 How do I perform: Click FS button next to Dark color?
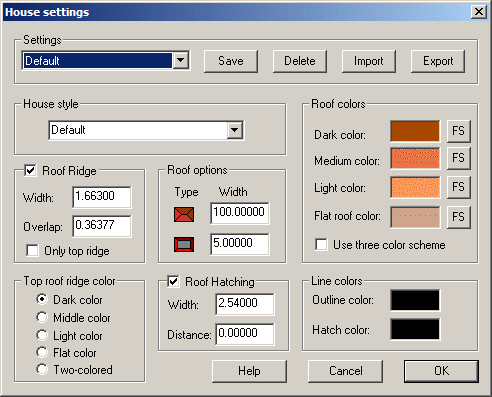459,131
